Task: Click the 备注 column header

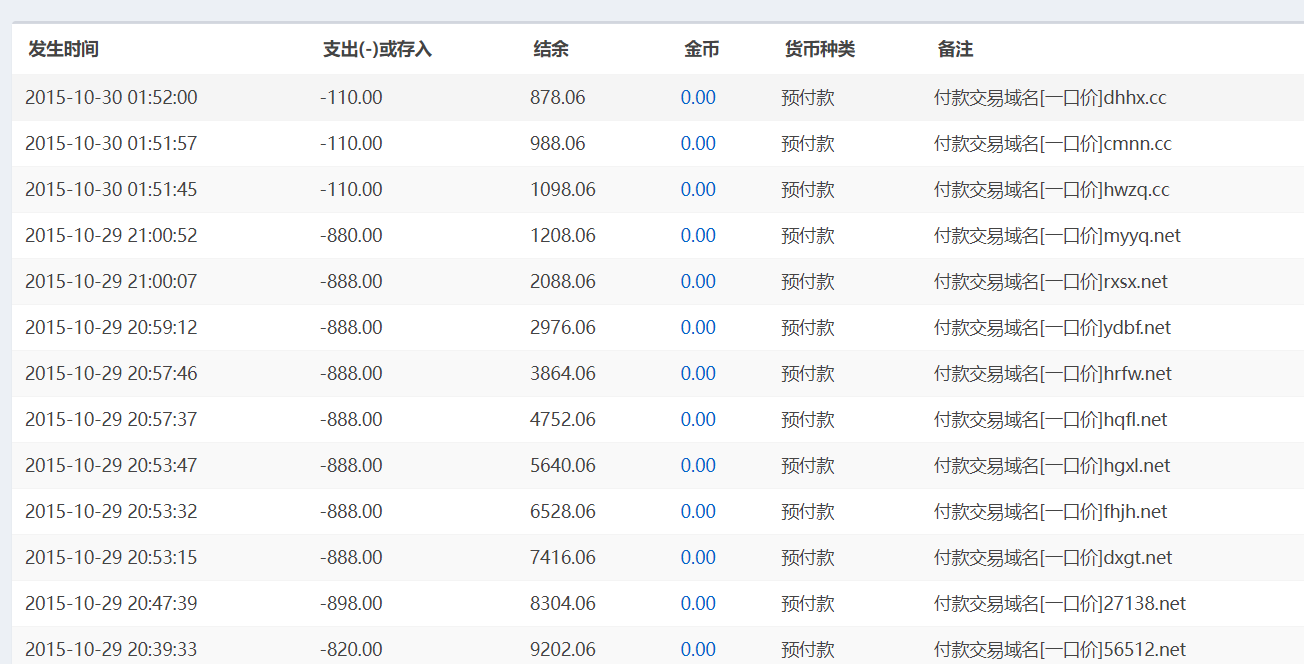Action: pyautogui.click(x=955, y=49)
